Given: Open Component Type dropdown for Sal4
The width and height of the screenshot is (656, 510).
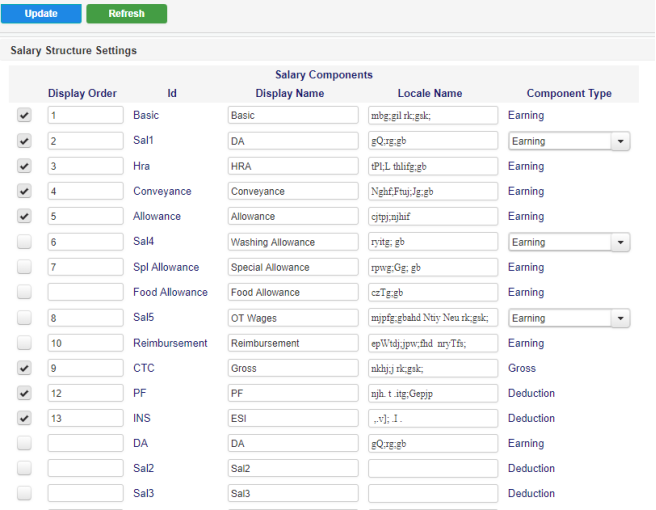Looking at the screenshot, I should [568, 242].
